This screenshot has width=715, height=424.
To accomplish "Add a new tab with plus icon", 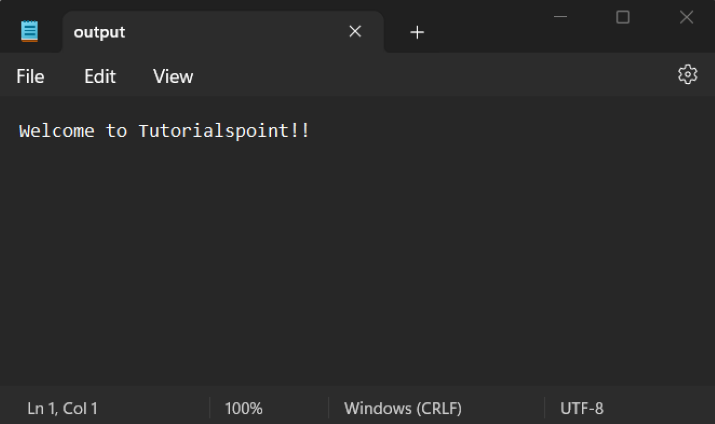I will pyautogui.click(x=417, y=32).
